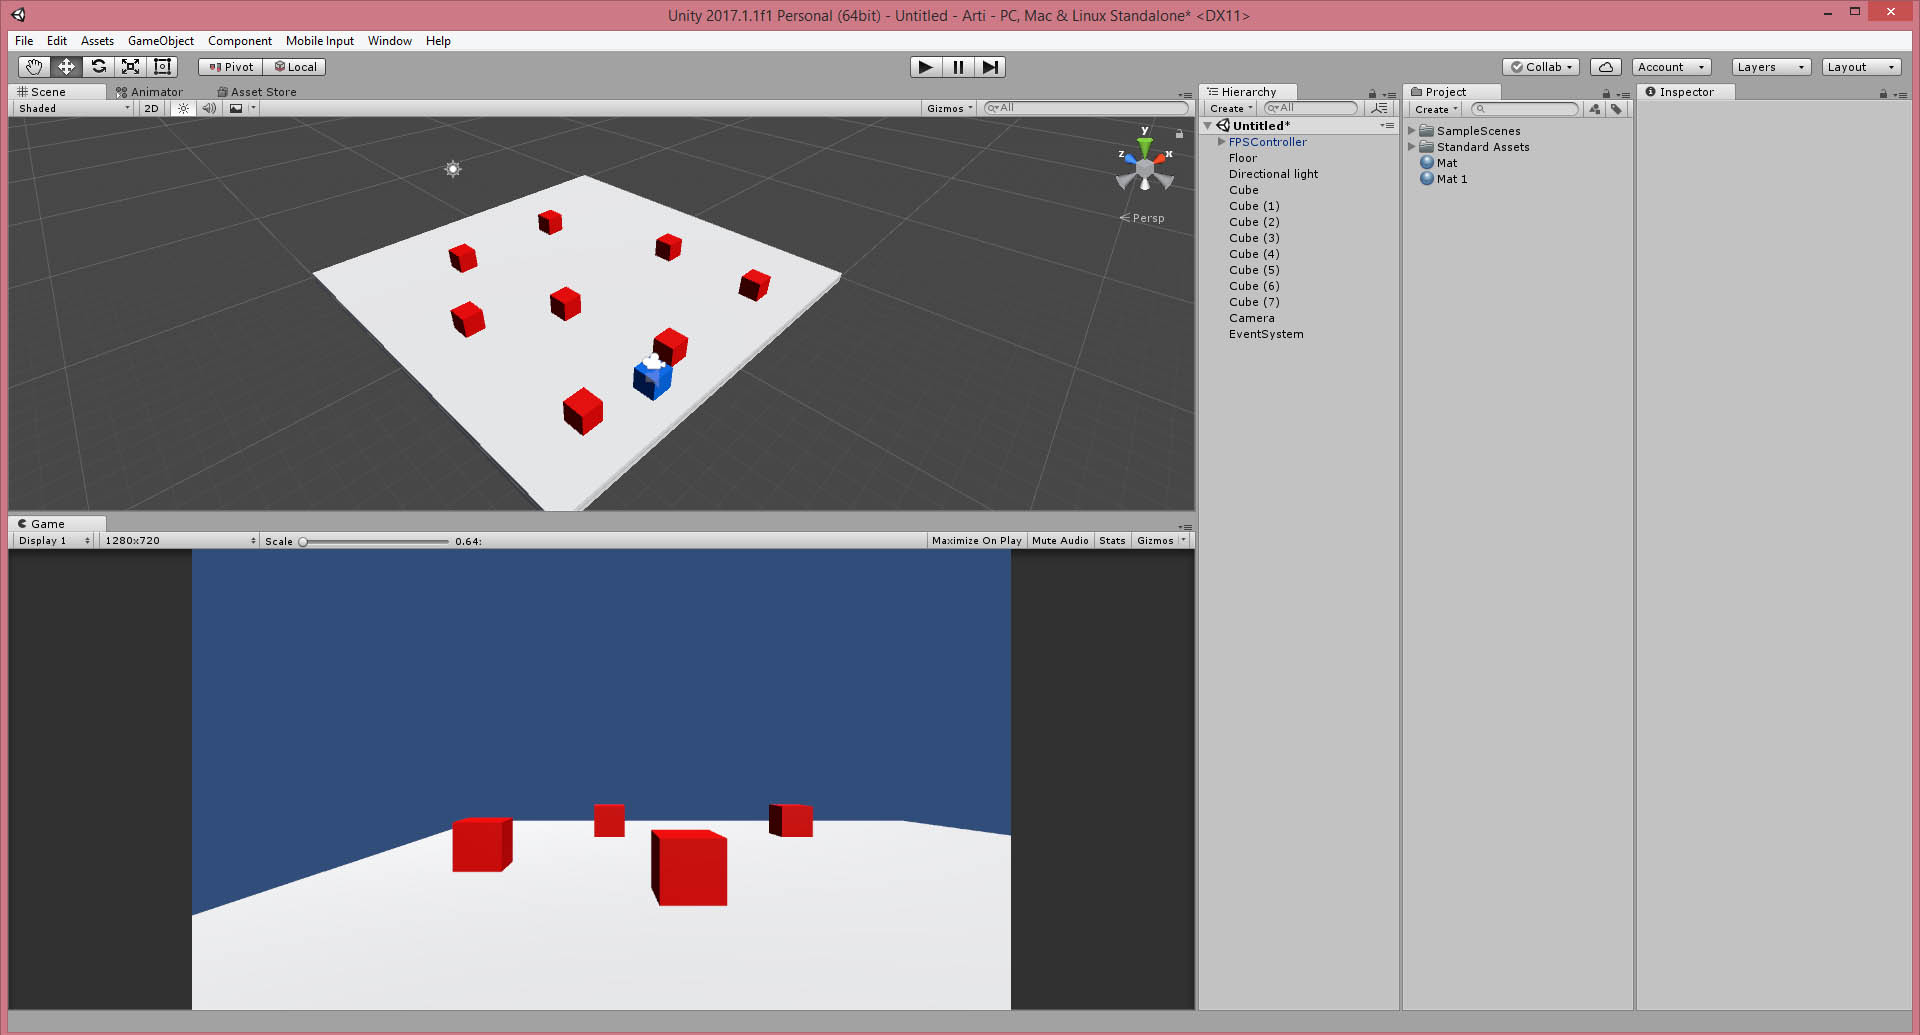The height and width of the screenshot is (1035, 1920).
Task: Click Create button in Hierarchy panel
Action: 1231,108
